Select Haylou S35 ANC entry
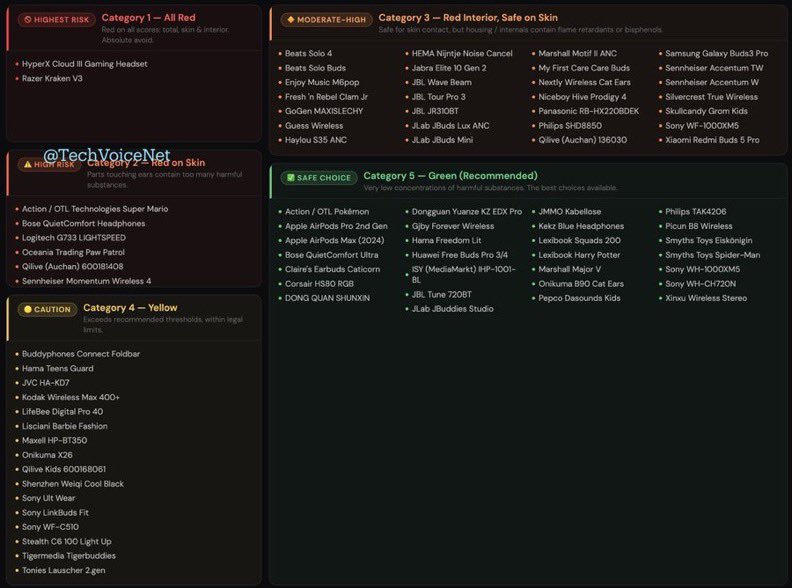 (x=316, y=140)
